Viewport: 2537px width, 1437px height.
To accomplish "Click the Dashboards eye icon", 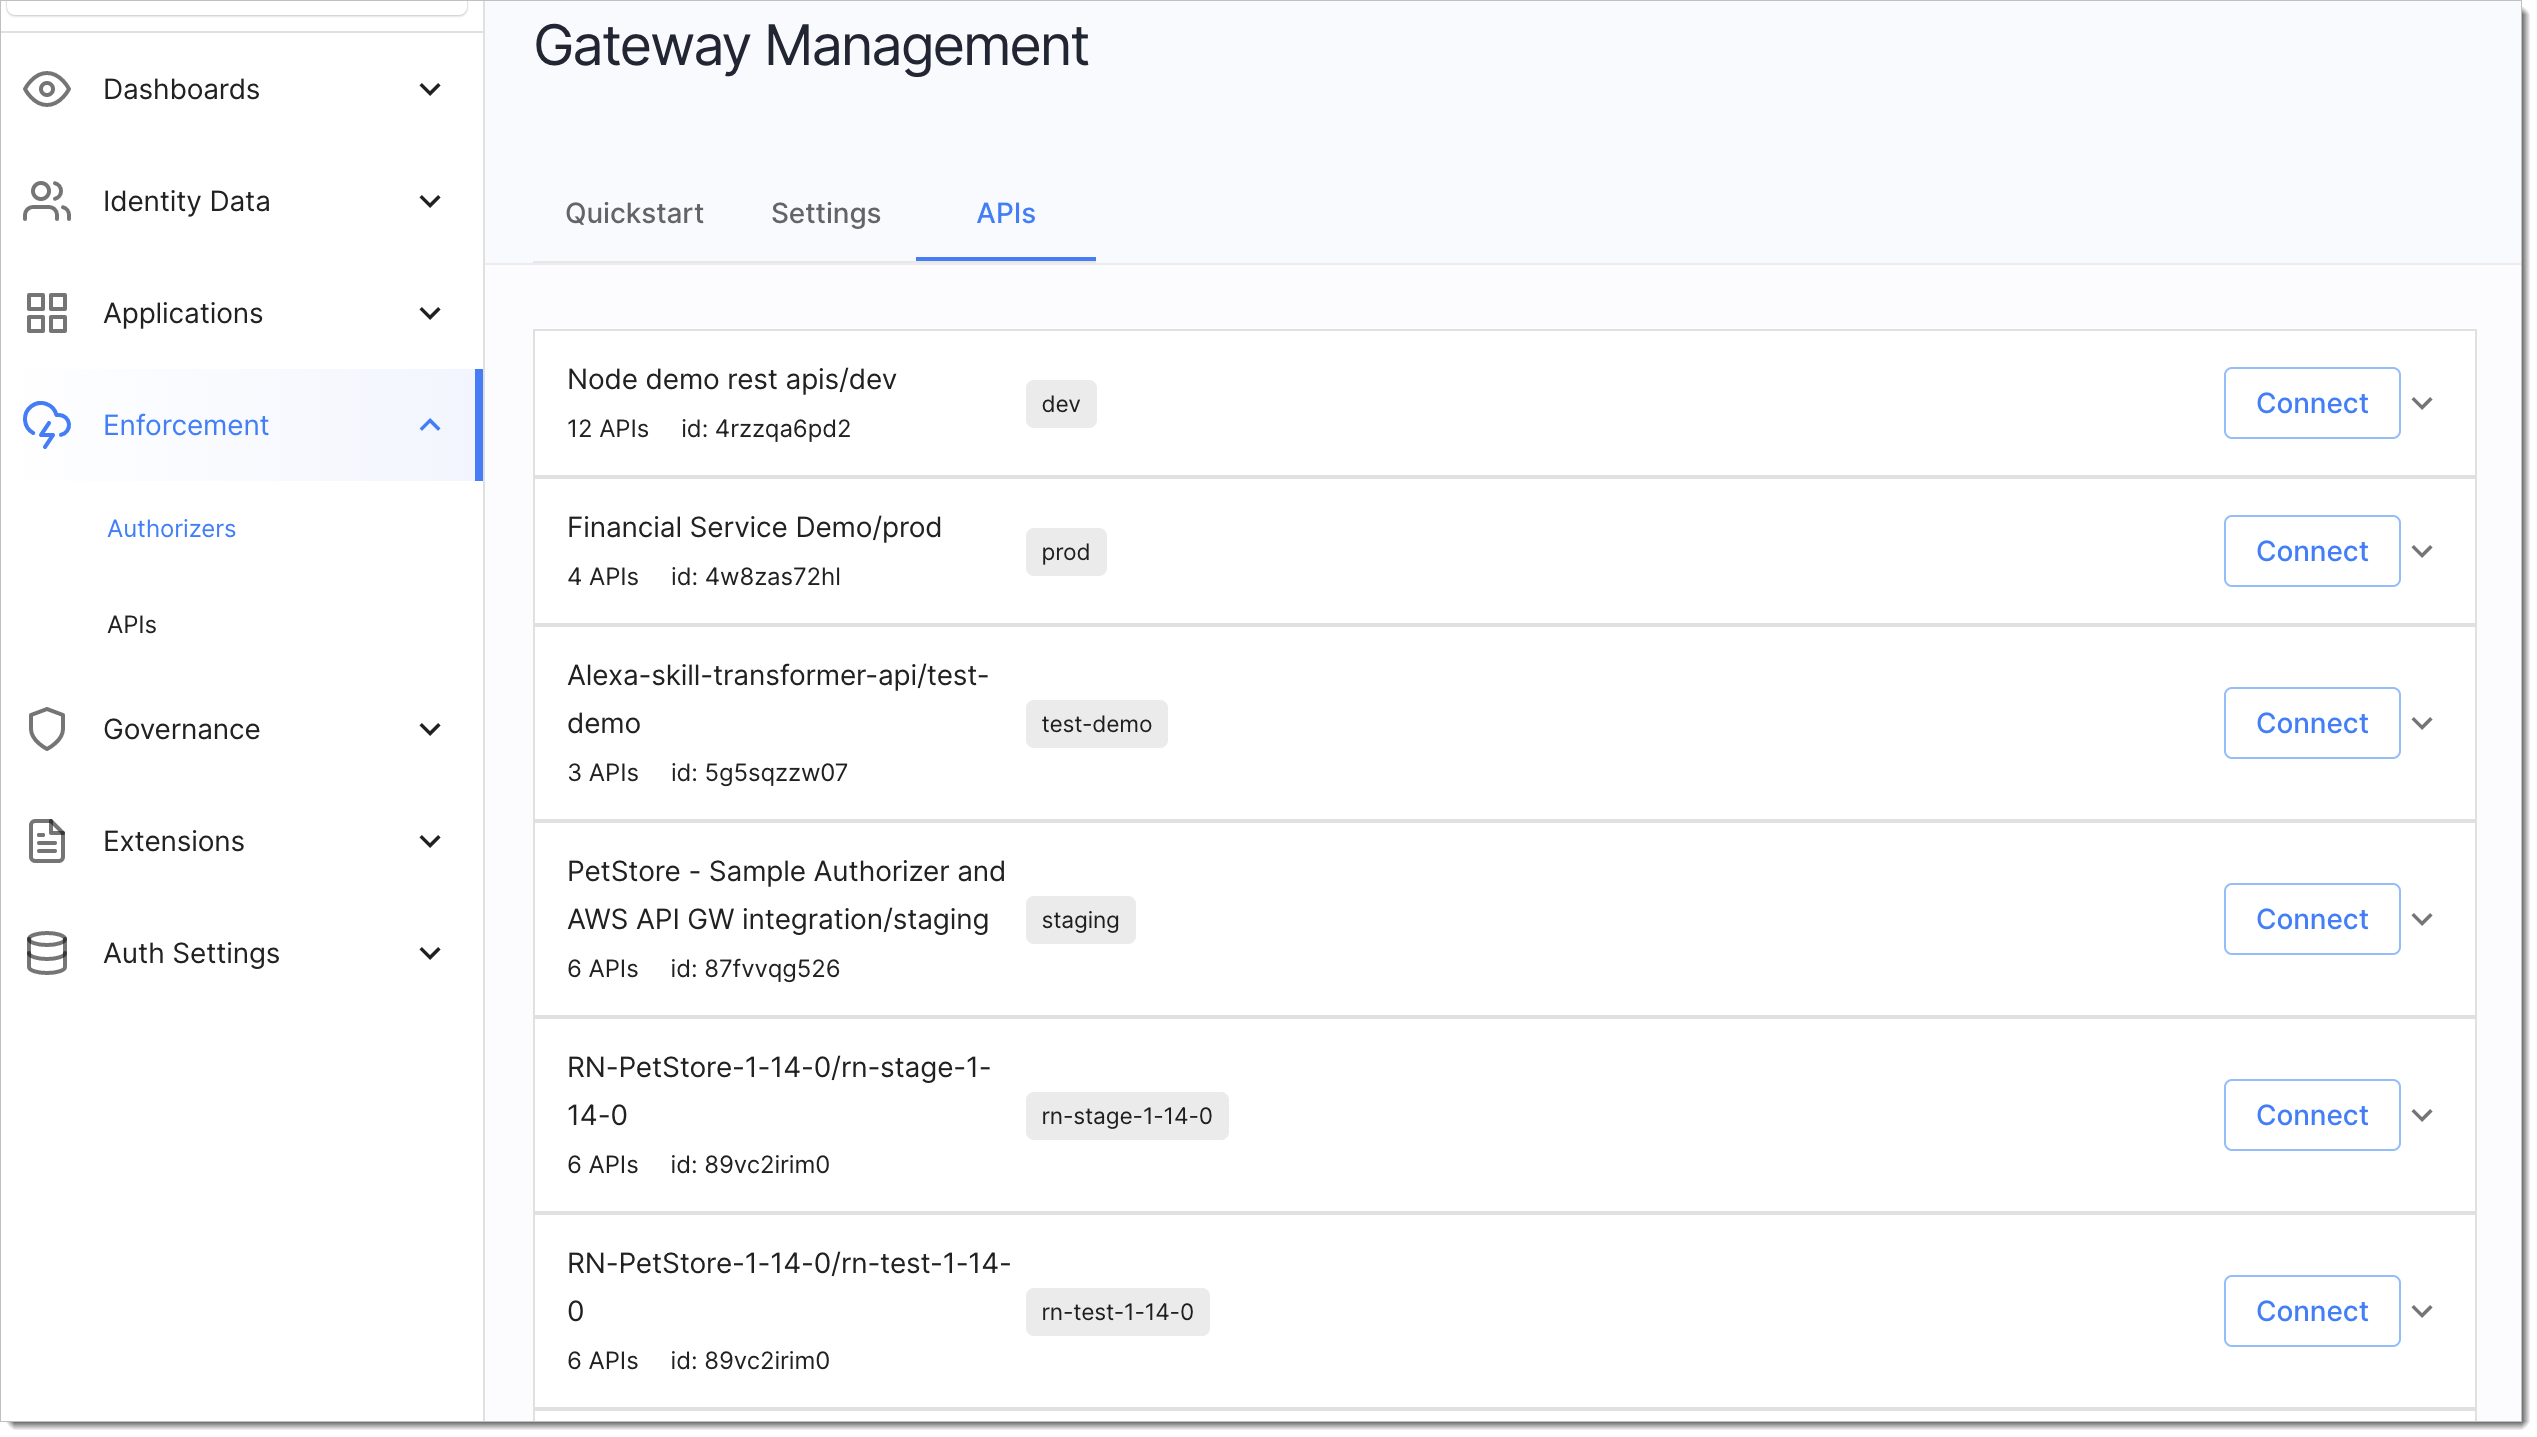I will [x=46, y=90].
